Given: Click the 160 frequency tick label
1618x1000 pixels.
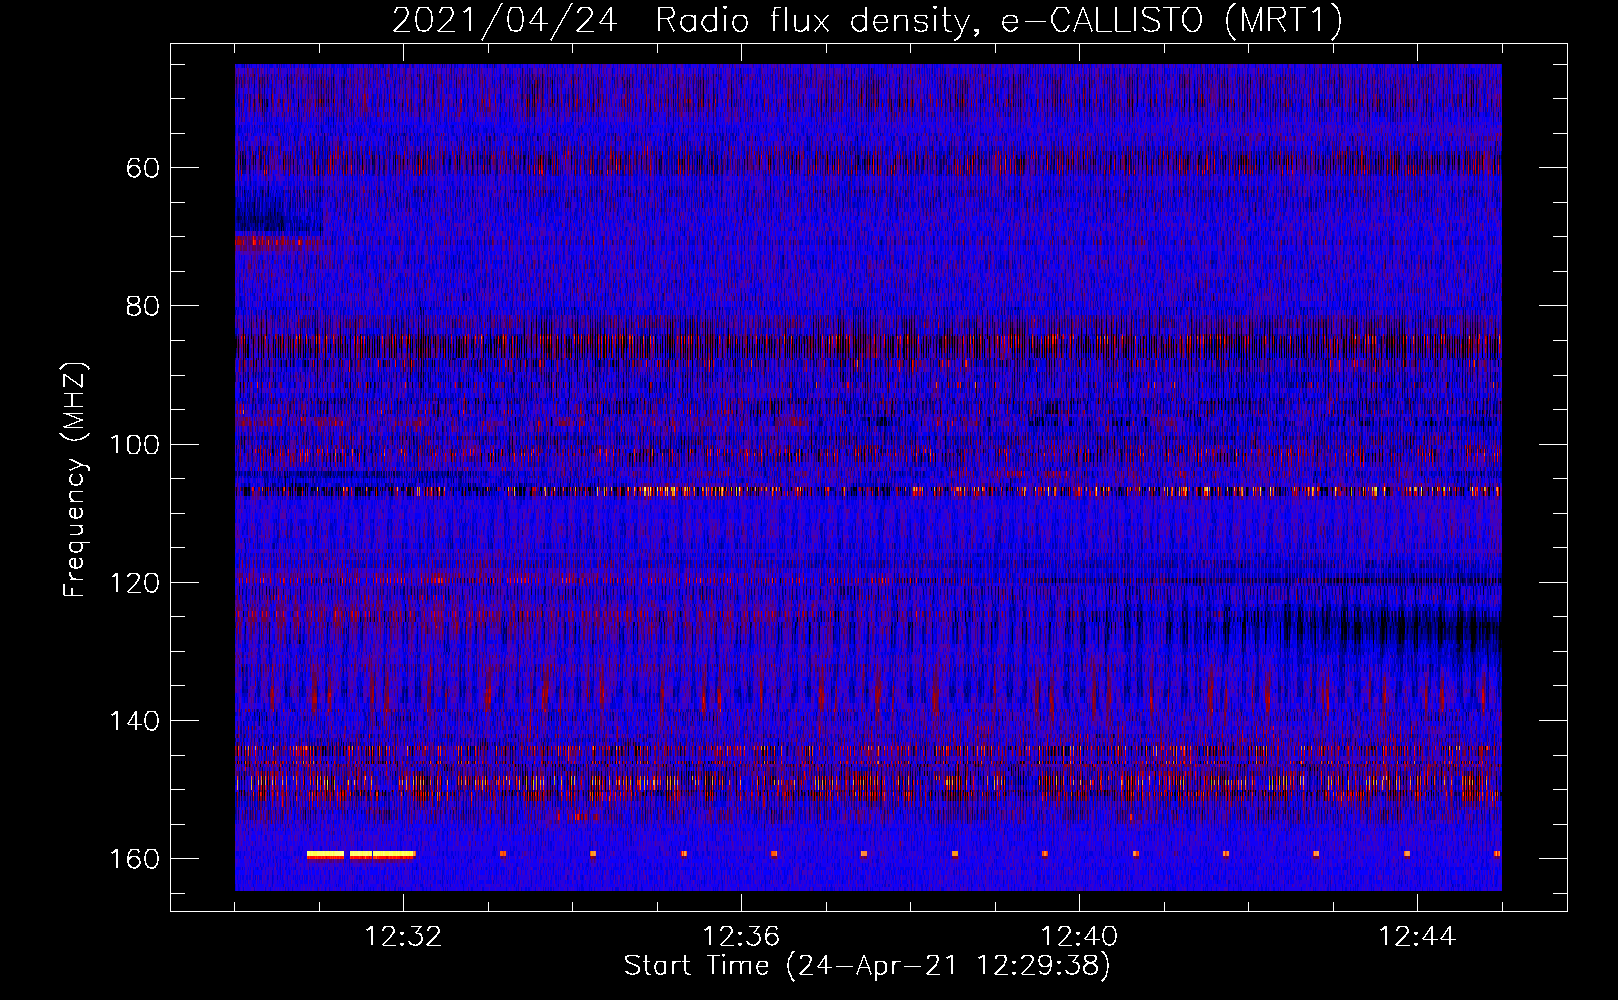Looking at the screenshot, I should 135,859.
